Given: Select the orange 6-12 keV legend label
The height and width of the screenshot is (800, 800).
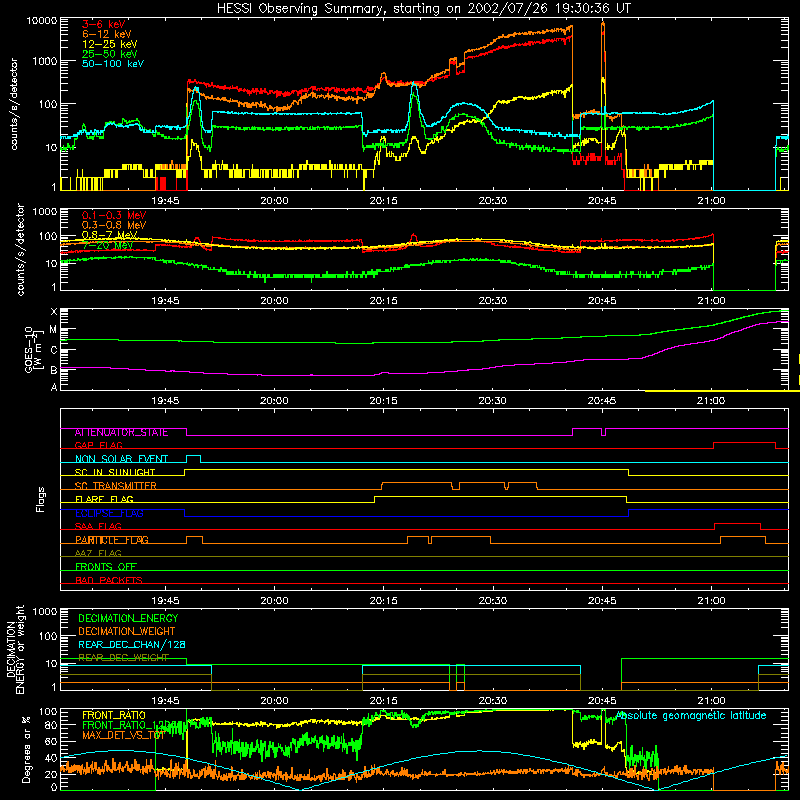Looking at the screenshot, I should coord(106,34).
